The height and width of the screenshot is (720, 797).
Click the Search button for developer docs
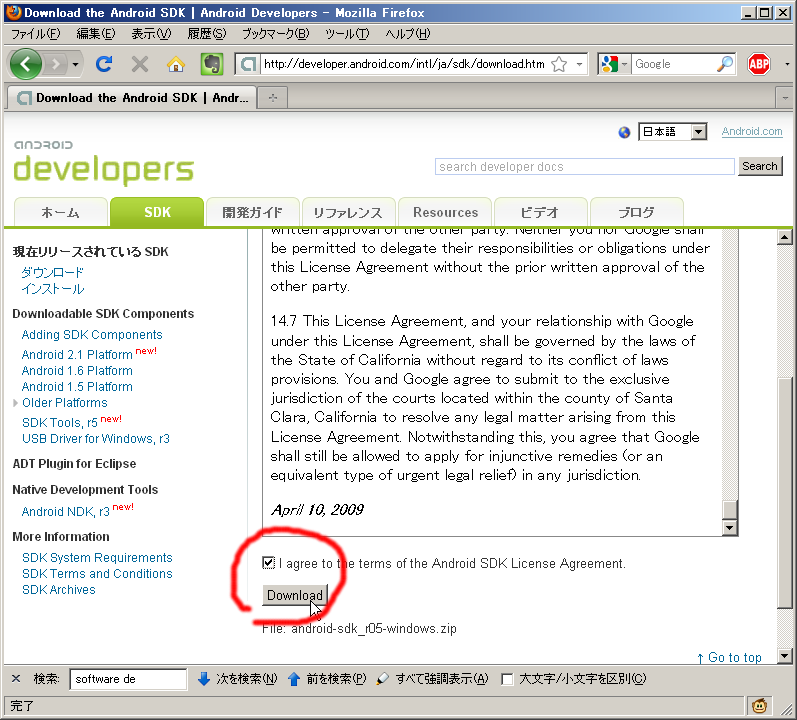(759, 166)
